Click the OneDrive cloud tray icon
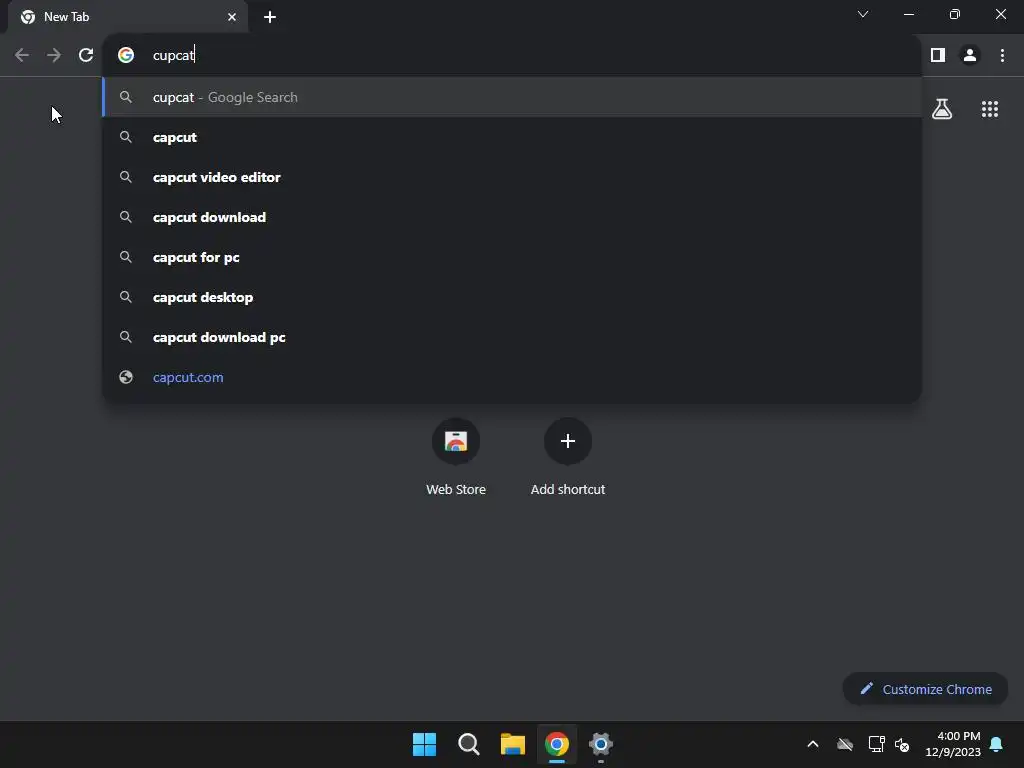 coord(845,744)
